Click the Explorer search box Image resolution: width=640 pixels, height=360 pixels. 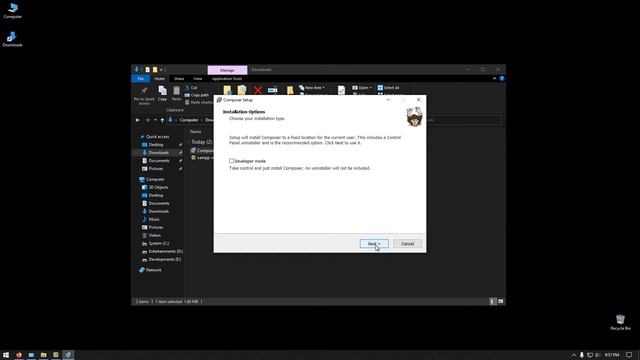[463, 120]
